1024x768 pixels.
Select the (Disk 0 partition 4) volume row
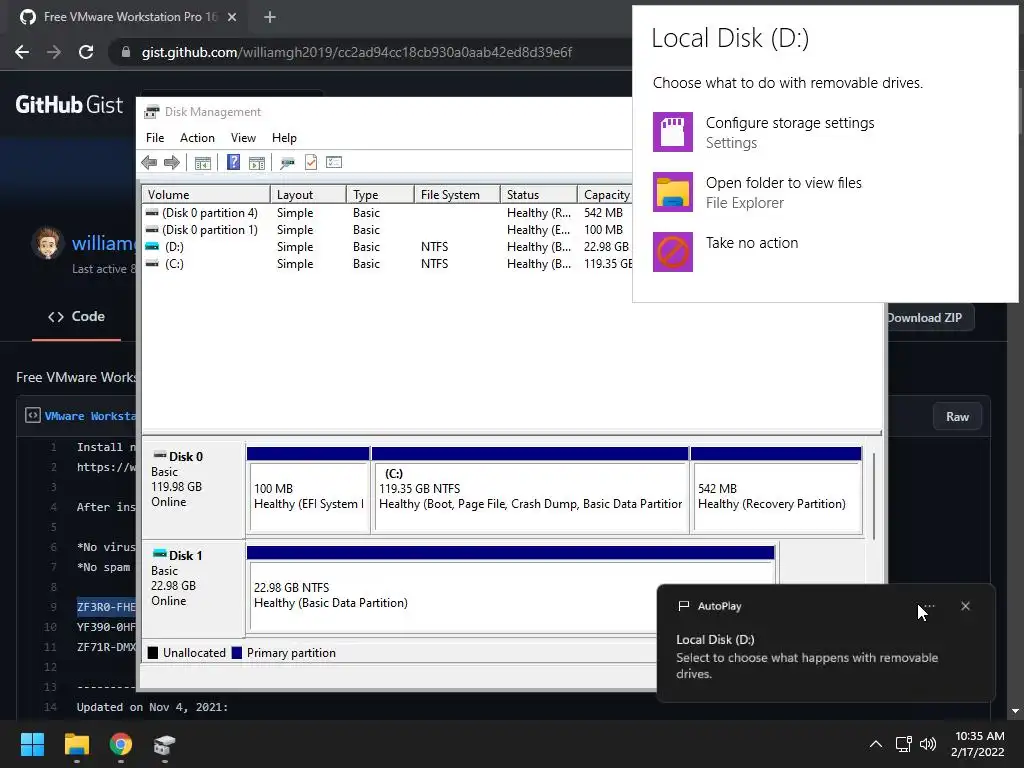click(x=387, y=213)
